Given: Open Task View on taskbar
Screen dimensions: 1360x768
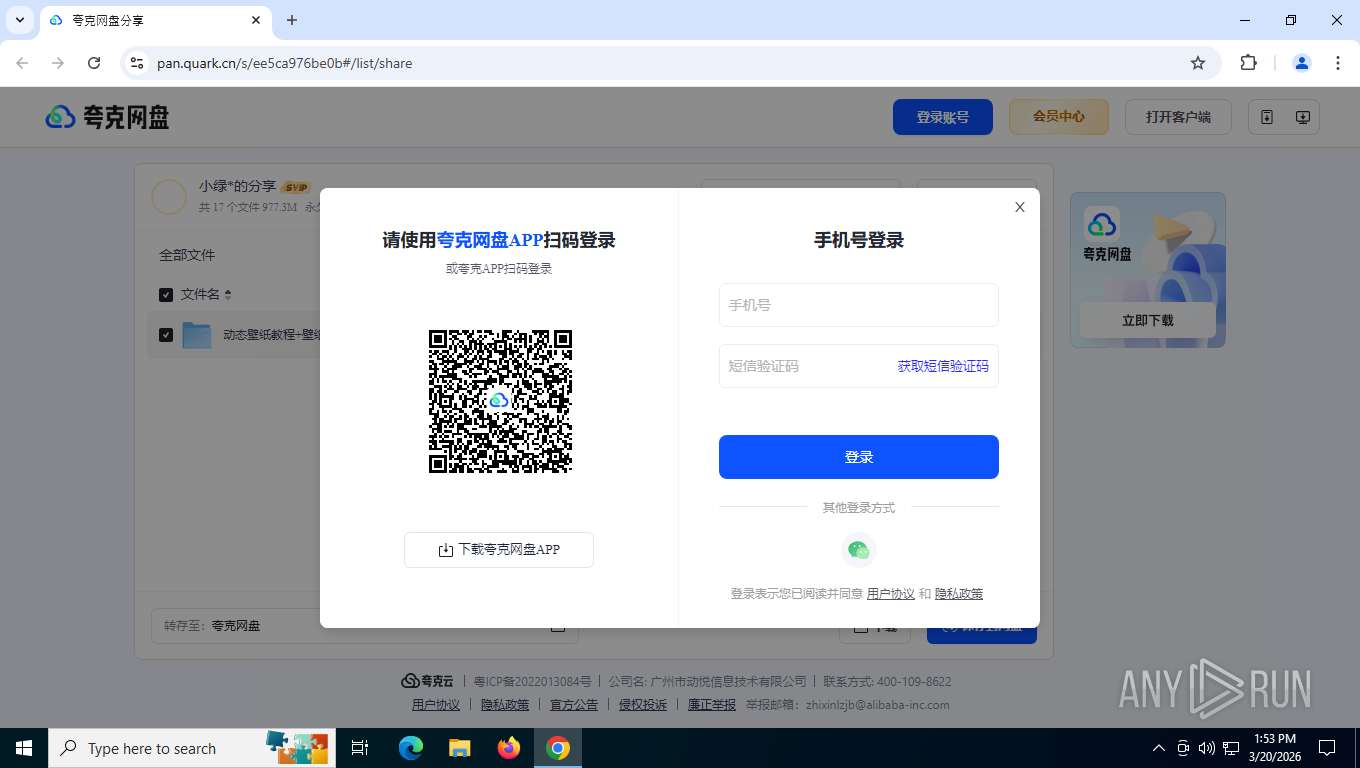Looking at the screenshot, I should [360, 748].
